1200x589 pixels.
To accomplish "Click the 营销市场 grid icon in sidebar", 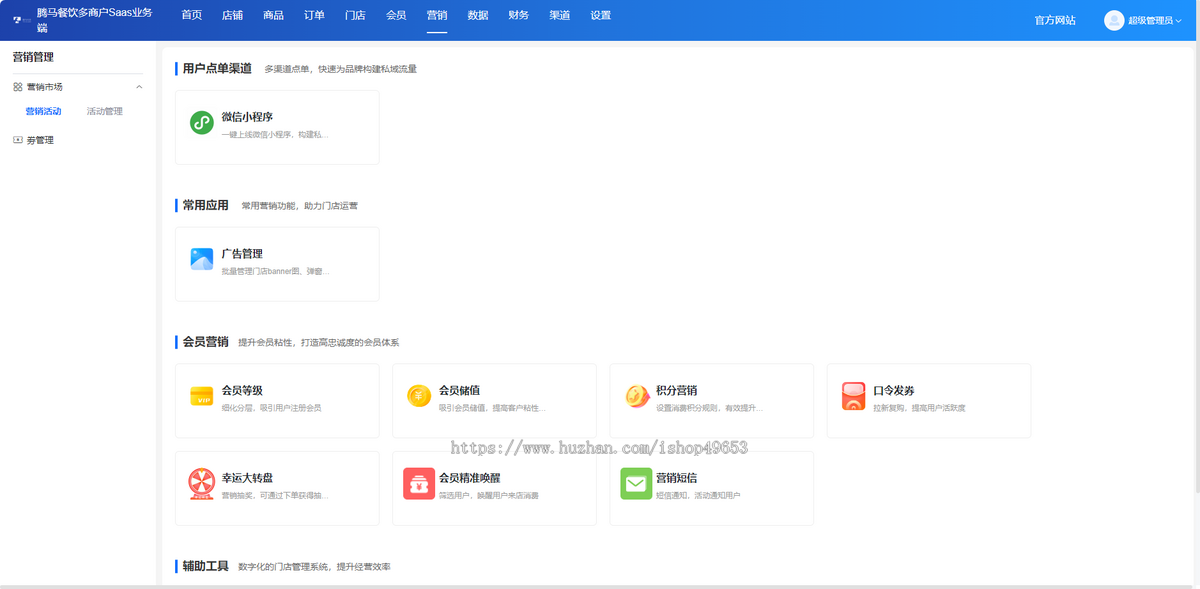I will tap(17, 87).
